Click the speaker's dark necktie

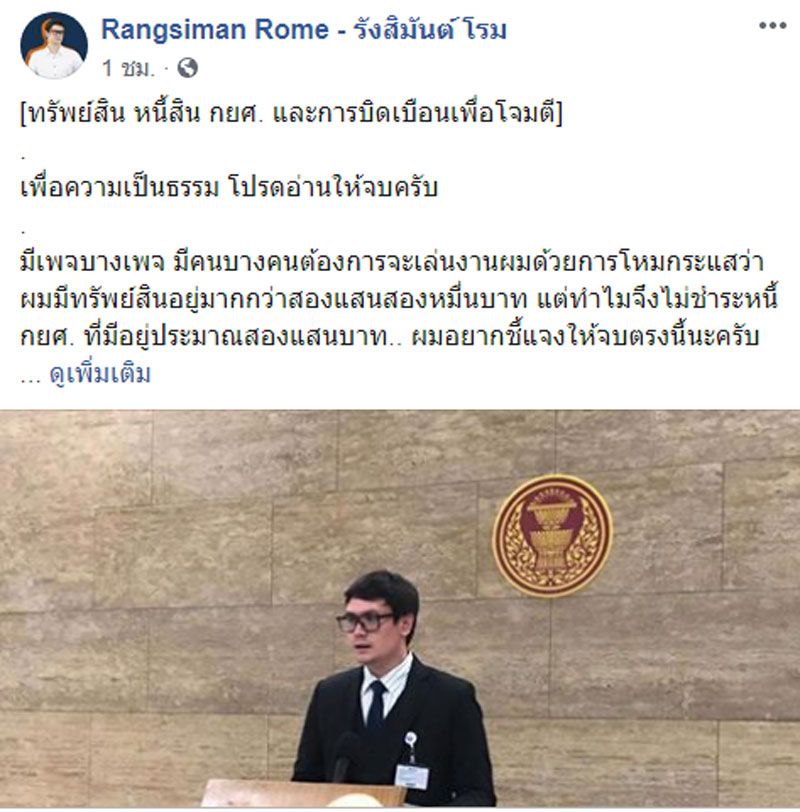tap(375, 704)
